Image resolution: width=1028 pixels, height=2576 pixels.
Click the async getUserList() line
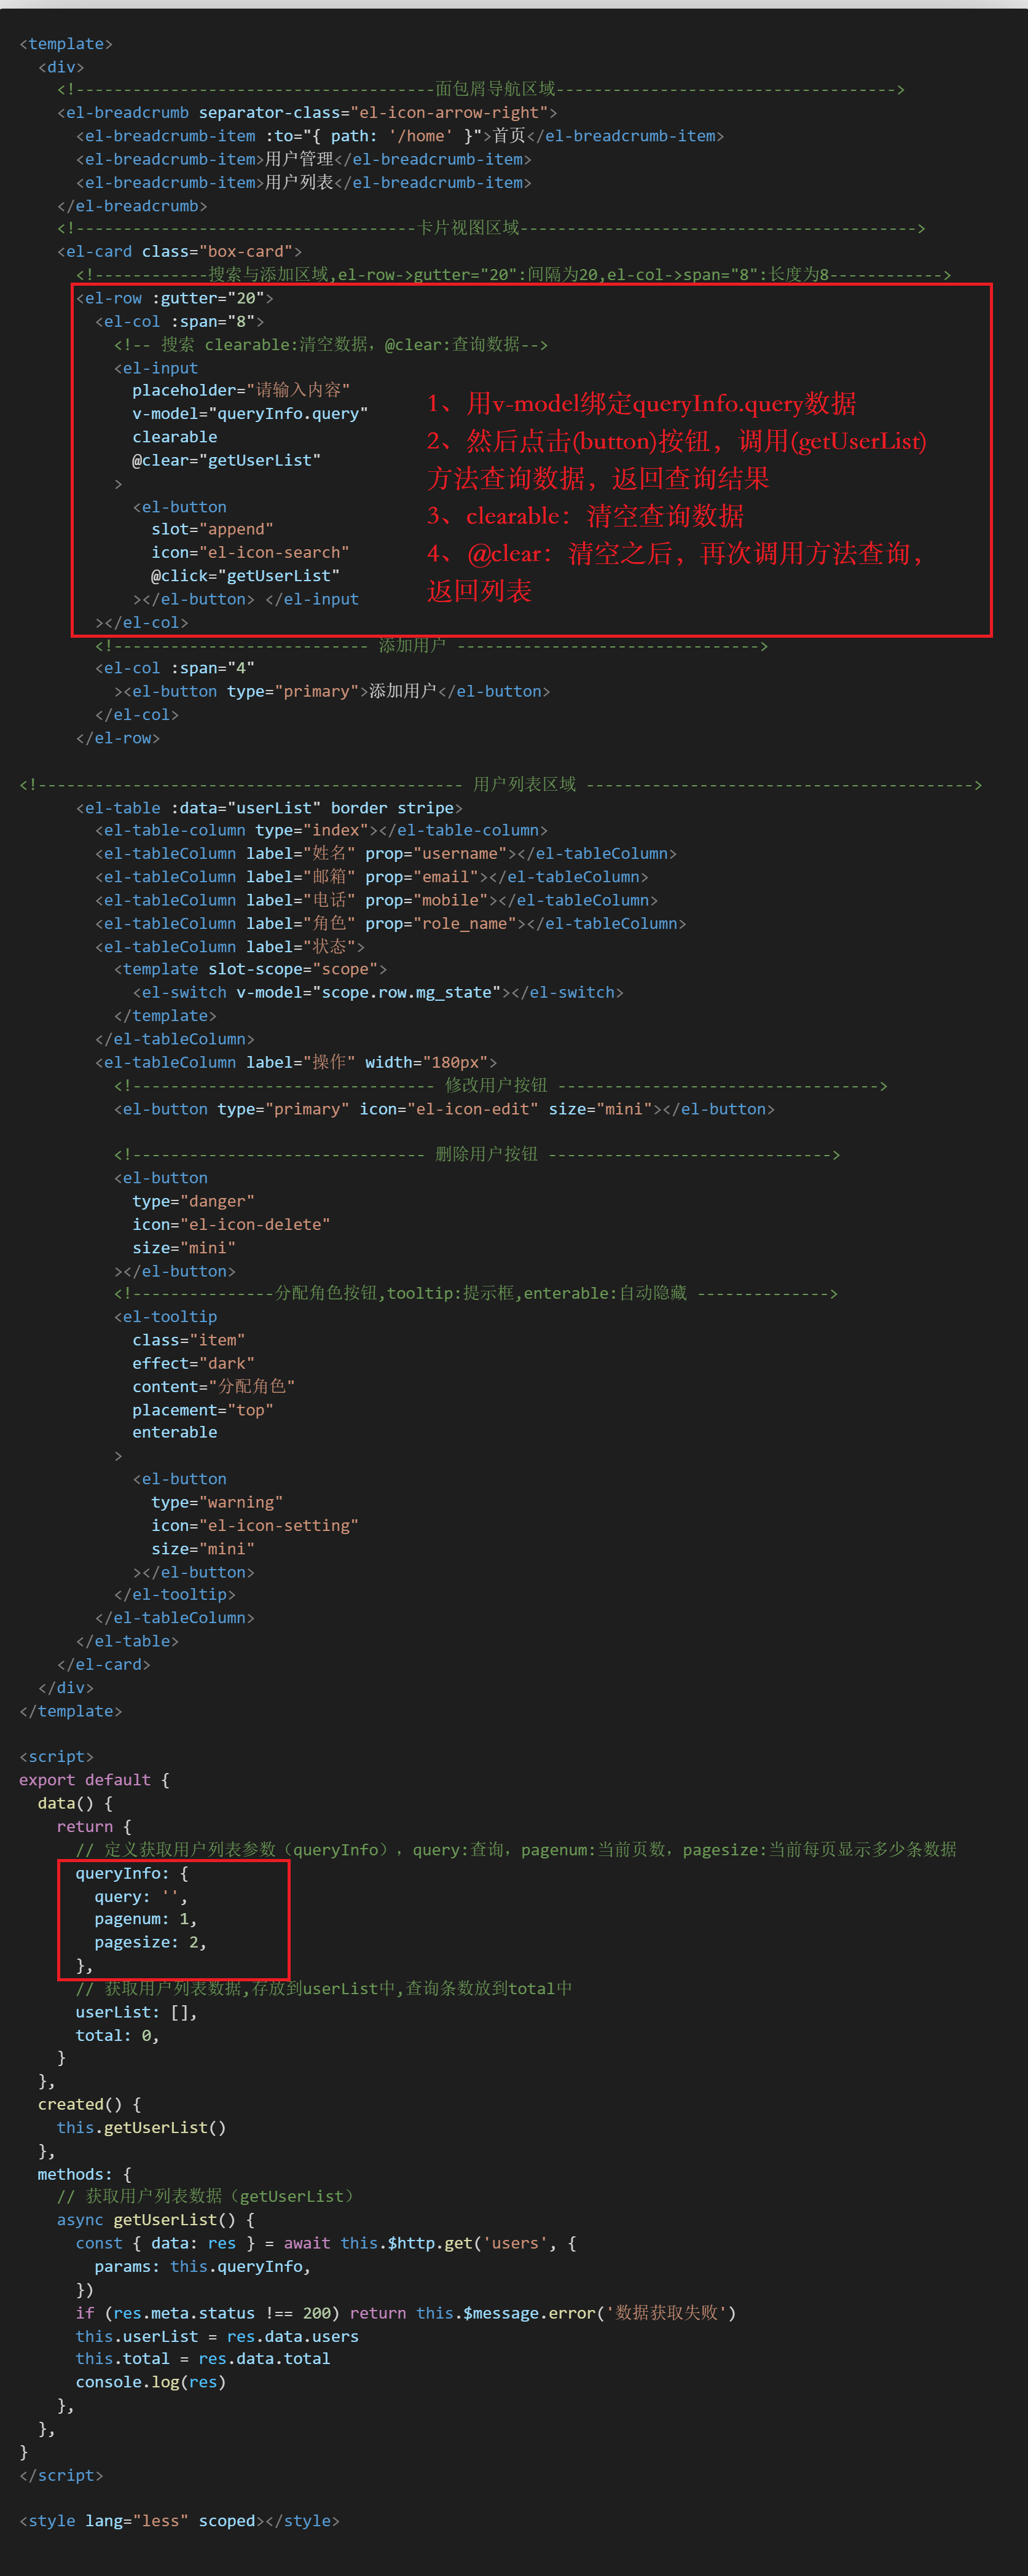pos(156,2220)
